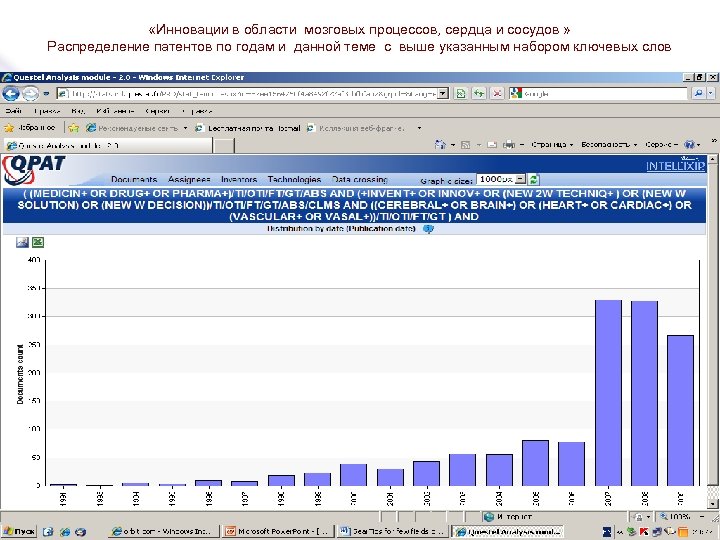Open the Сервис command bar dropdown

point(661,145)
